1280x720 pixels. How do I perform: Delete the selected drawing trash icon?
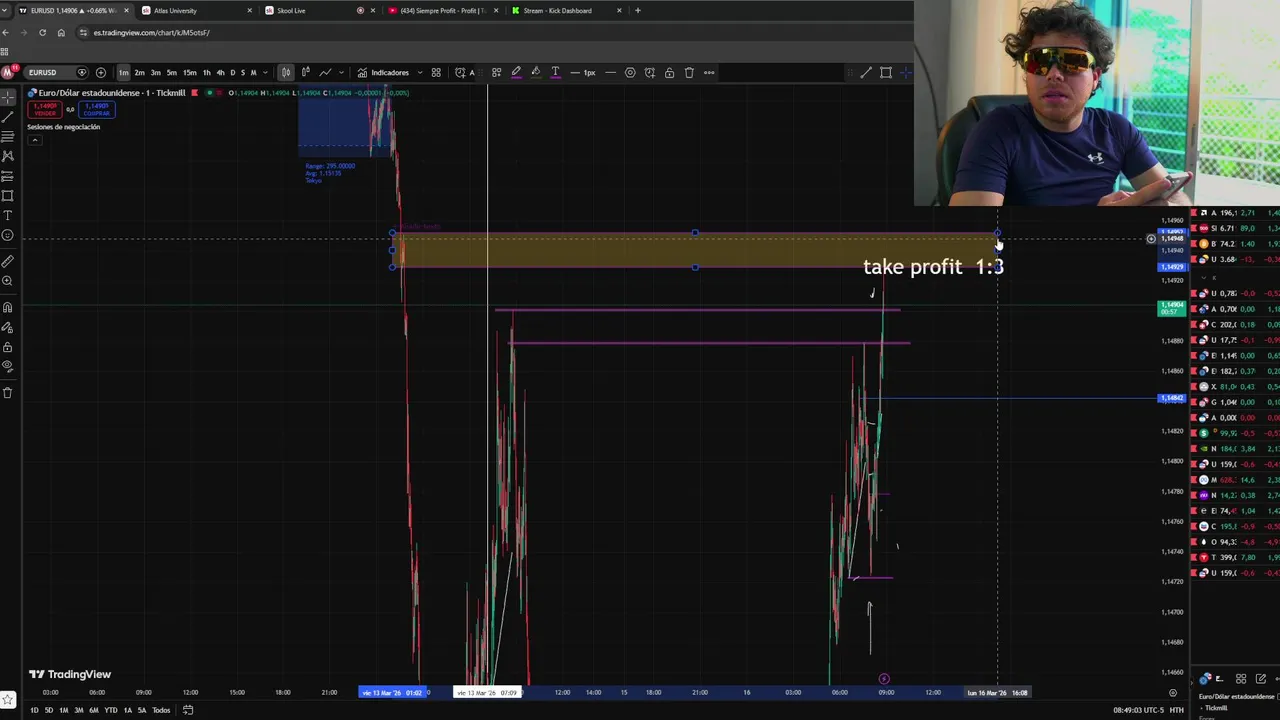coord(689,72)
